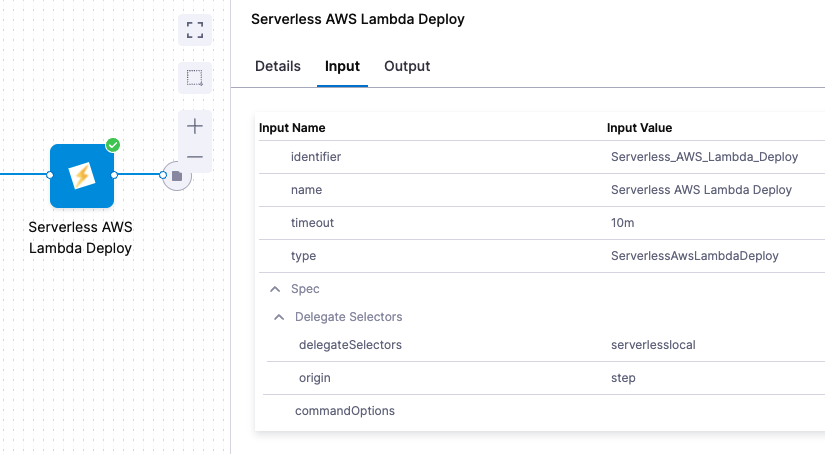825x454 pixels.
Task: Collapse the Delegate Selectors section
Action: (279, 317)
